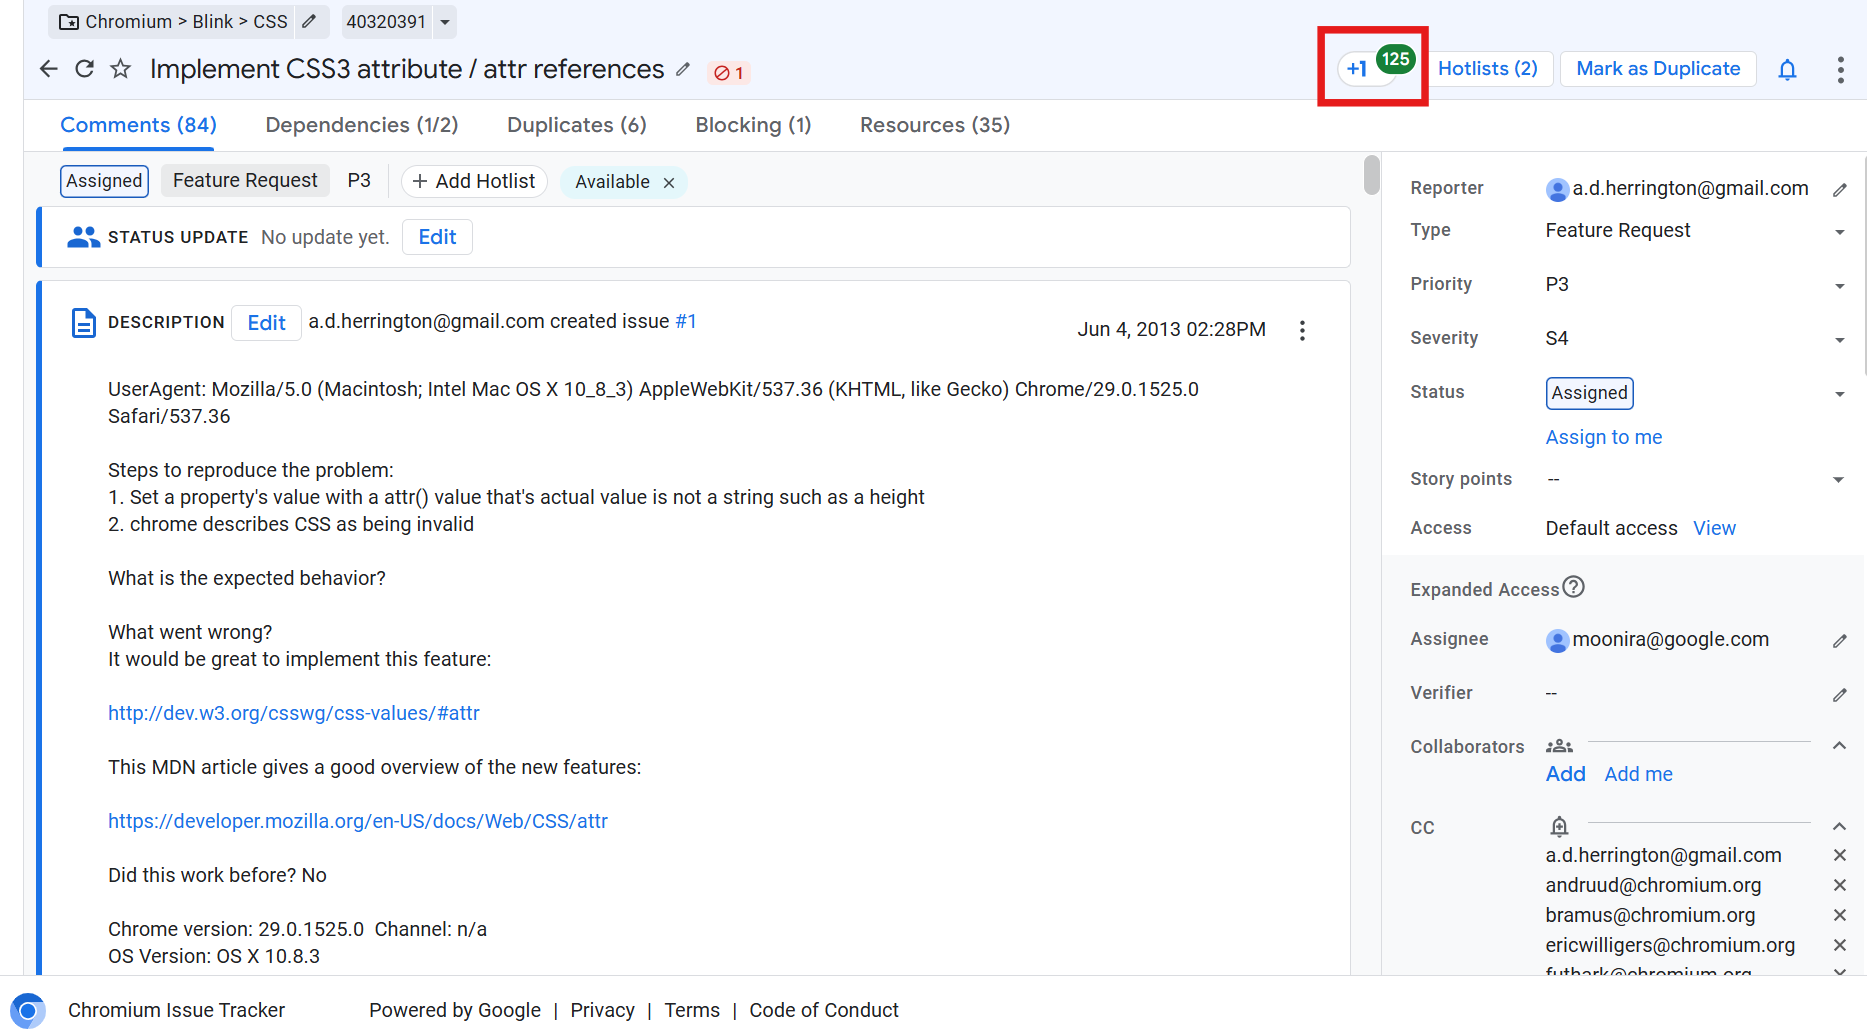This screenshot has height=1036, width=1867.
Task: Switch to the Duplicates (6) tab
Action: tap(577, 124)
